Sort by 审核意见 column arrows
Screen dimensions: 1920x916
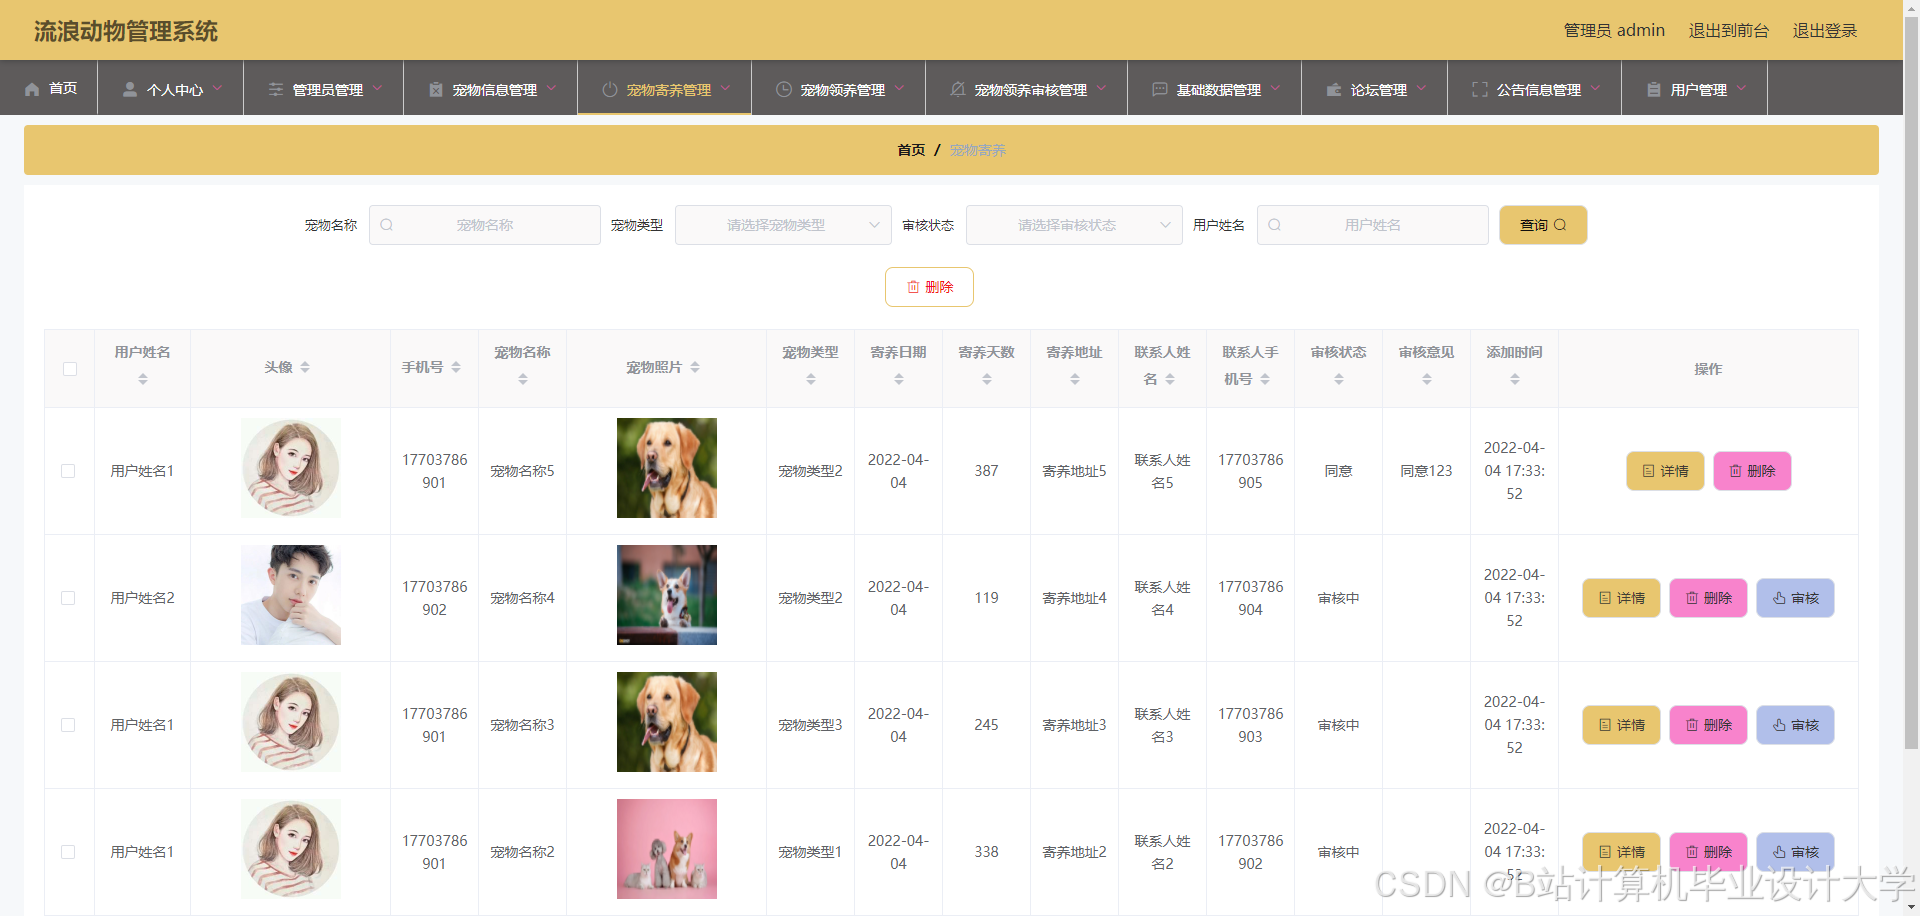(x=1427, y=379)
